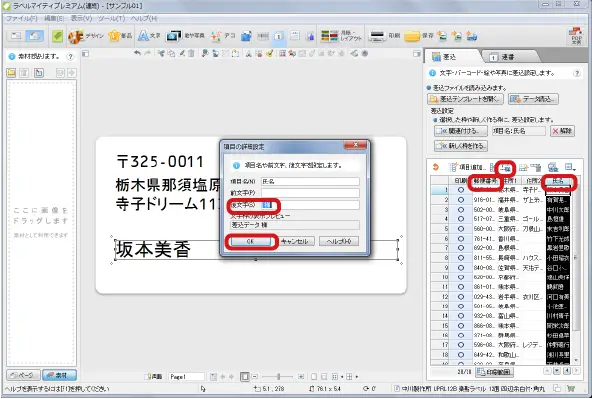This screenshot has height=399, width=592.
Task: Click the shopping cart icon in status bar
Action: point(571,388)
